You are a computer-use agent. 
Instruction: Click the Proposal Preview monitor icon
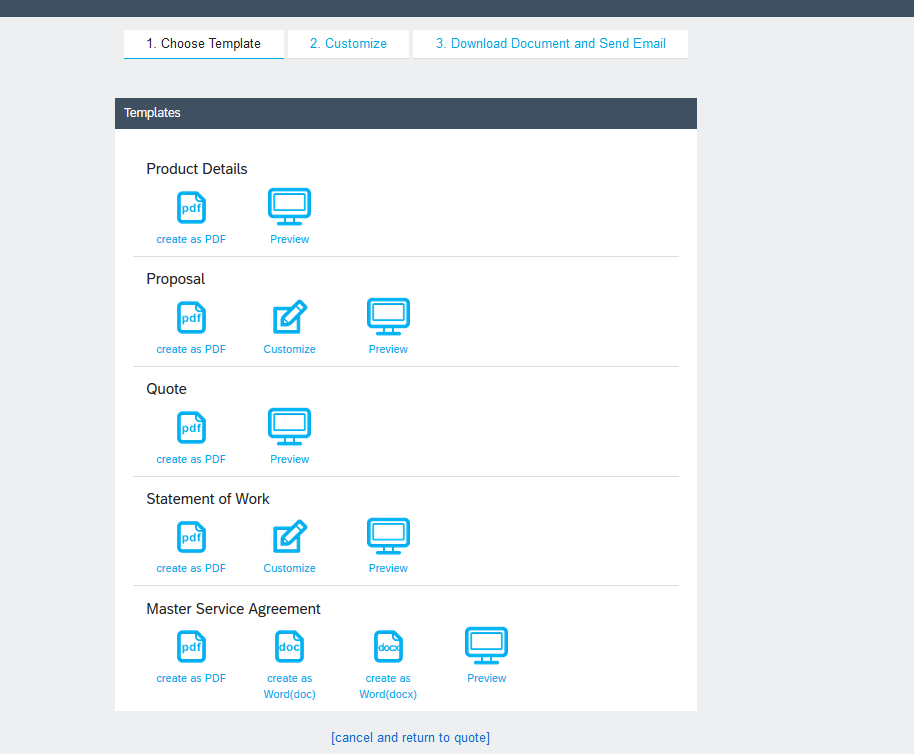[x=388, y=316]
